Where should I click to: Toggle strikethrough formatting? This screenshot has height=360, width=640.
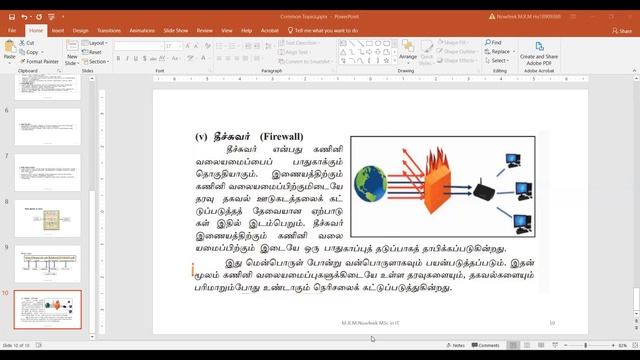(153, 59)
